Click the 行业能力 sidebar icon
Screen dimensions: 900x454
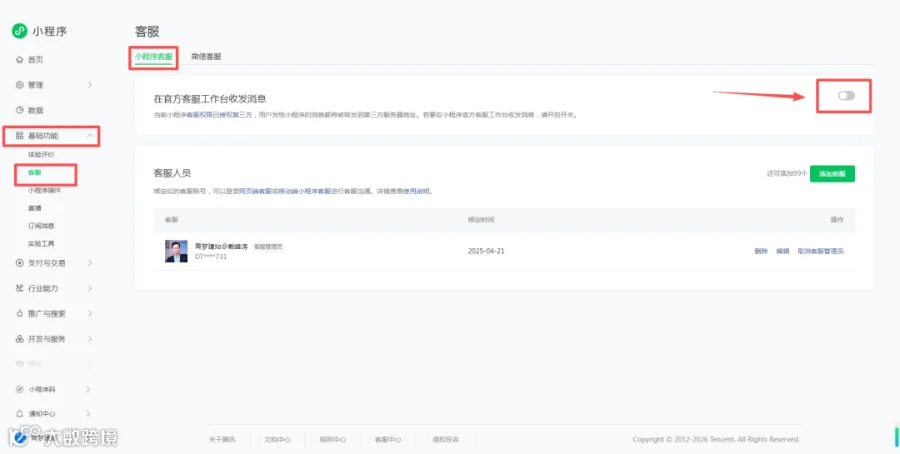(x=20, y=288)
